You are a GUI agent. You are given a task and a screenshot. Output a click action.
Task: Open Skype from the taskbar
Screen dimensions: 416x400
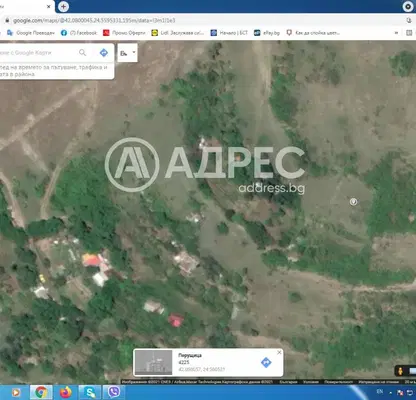tap(90, 392)
